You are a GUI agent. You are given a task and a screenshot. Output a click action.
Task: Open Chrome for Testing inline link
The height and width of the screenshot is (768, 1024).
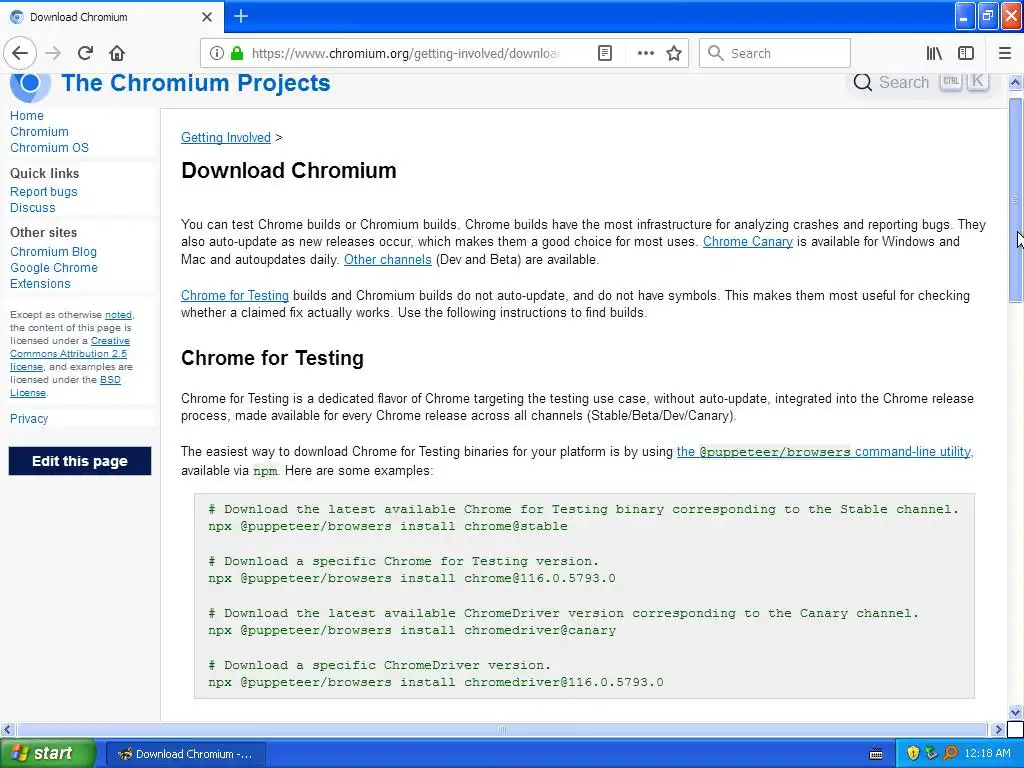[234, 296]
